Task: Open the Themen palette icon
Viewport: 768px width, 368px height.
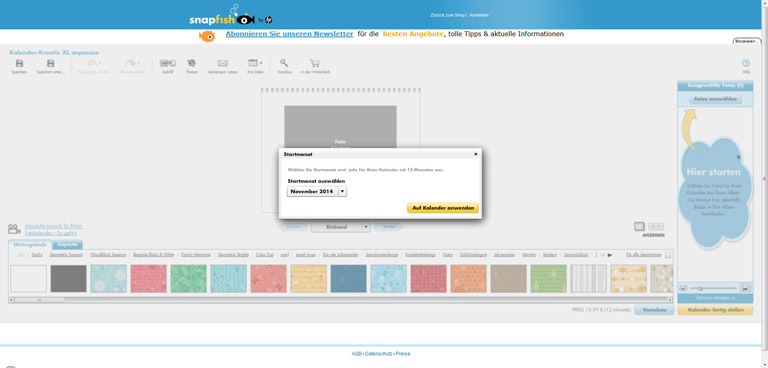Action: 192,63
